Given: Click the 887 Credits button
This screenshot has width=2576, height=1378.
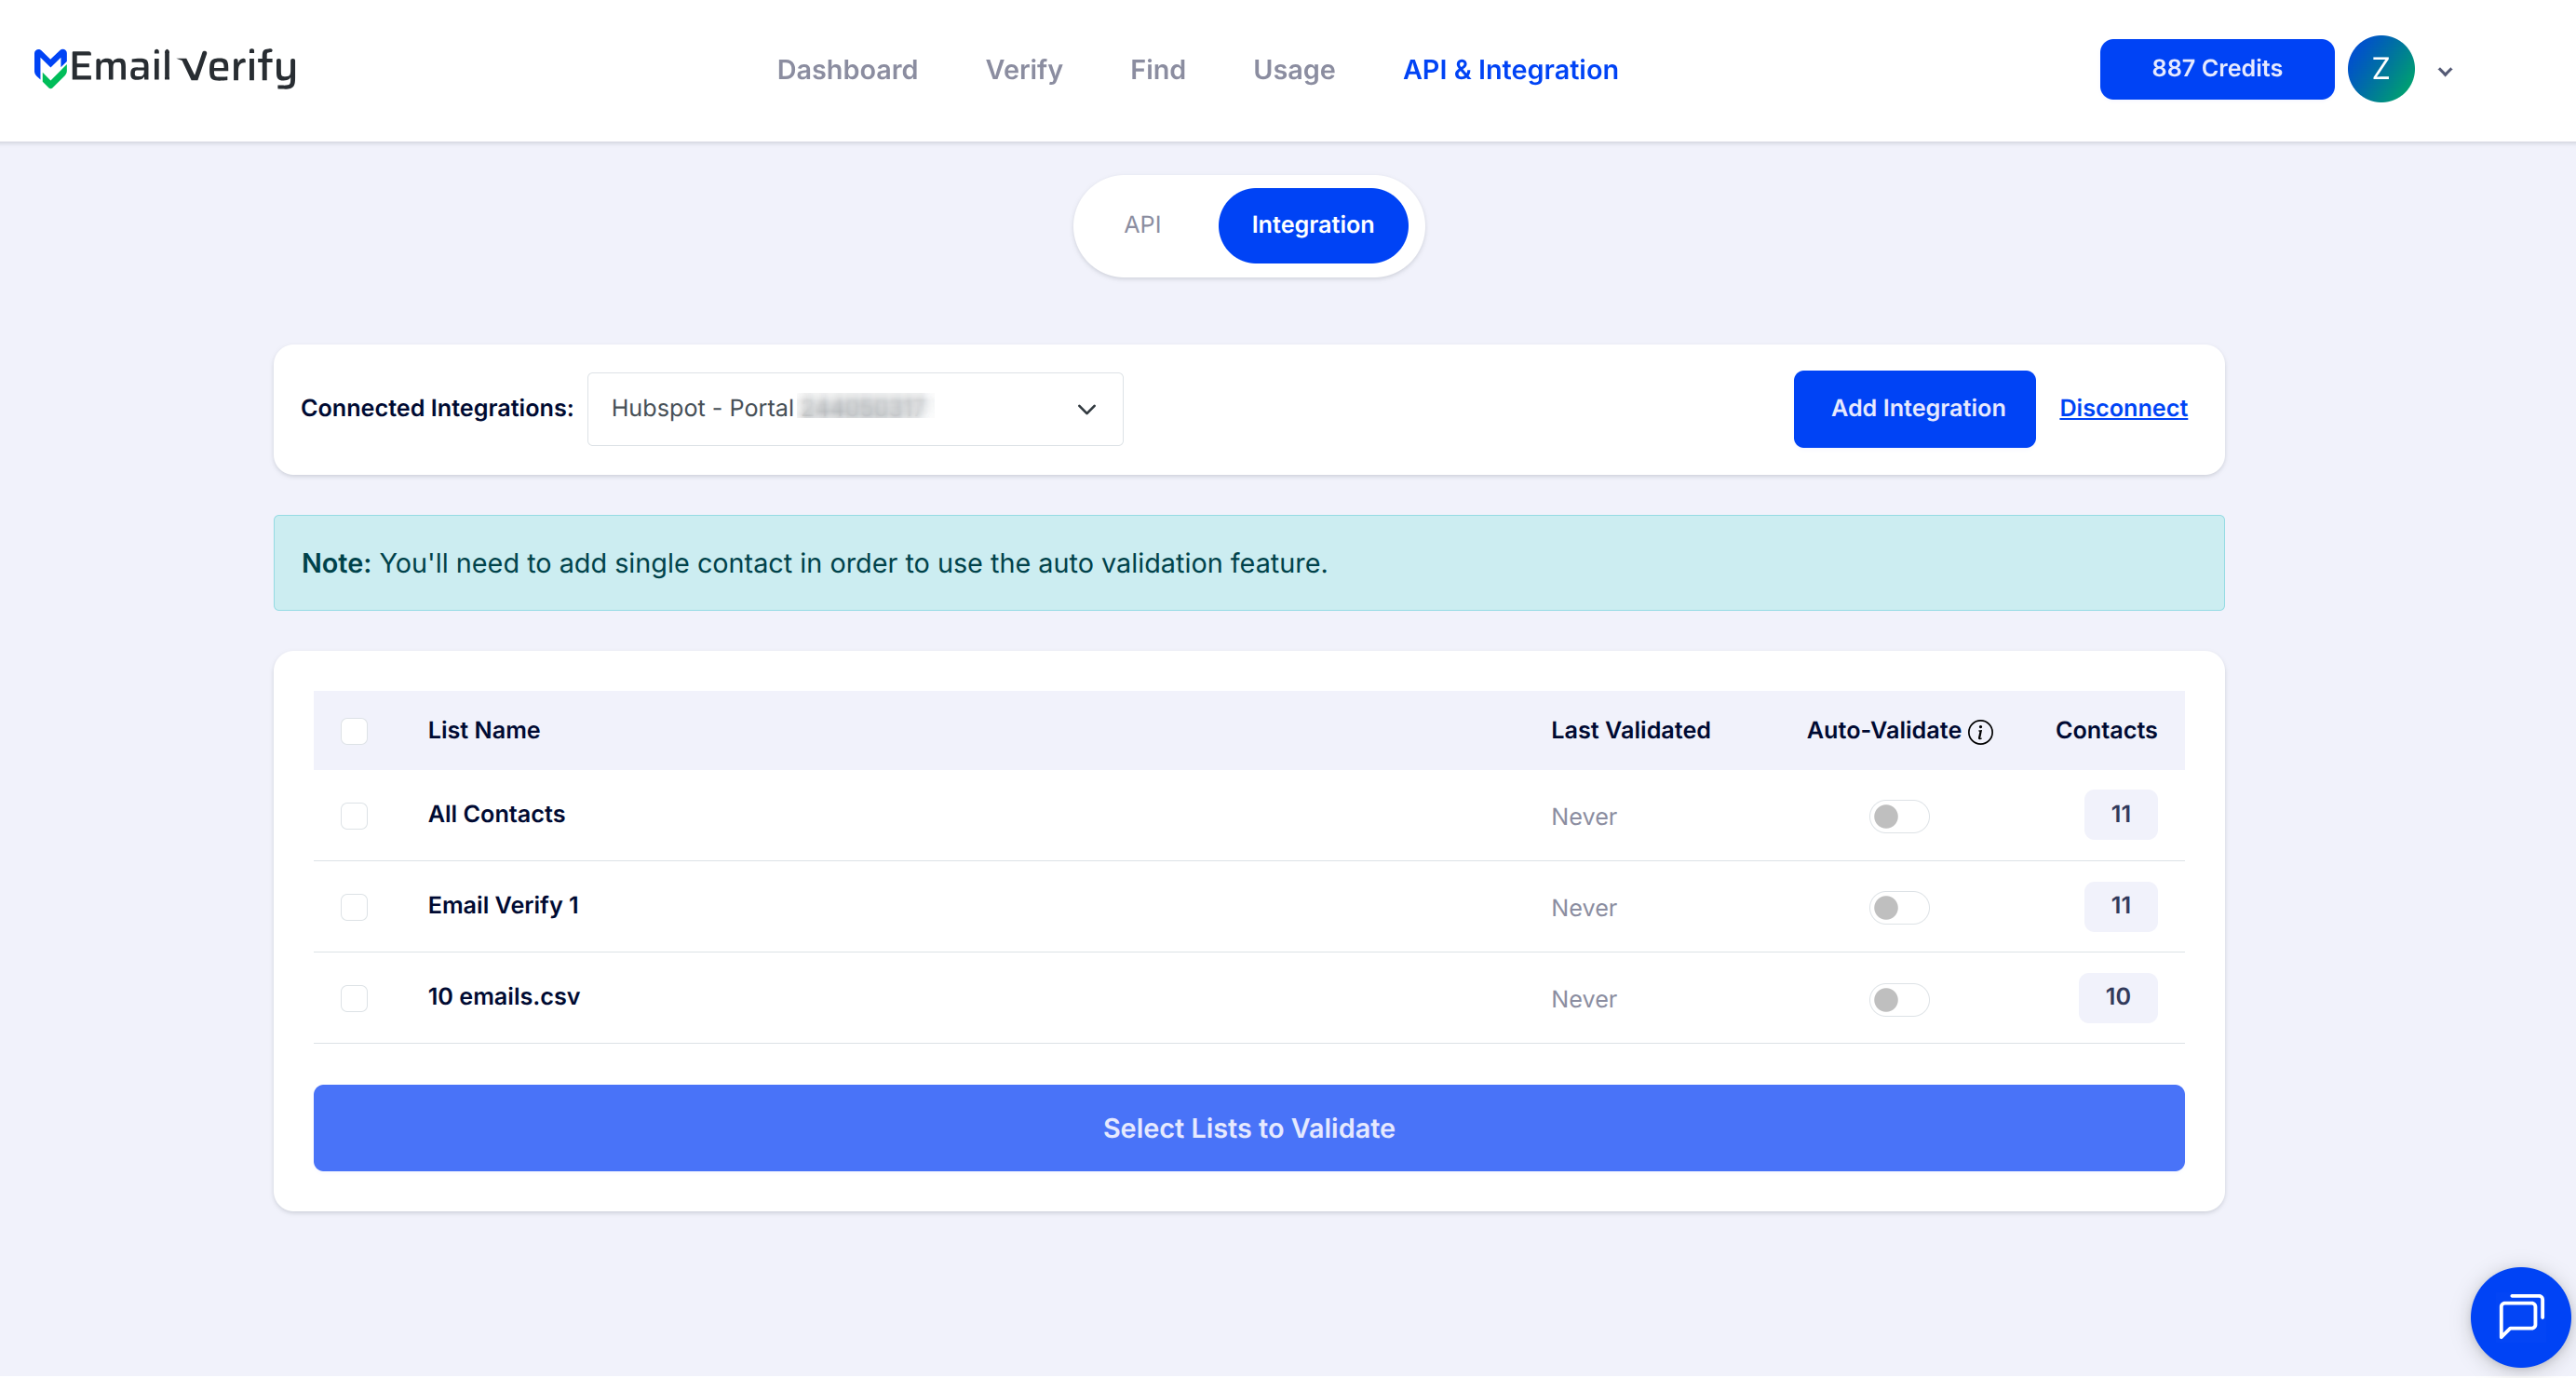Looking at the screenshot, I should click(2216, 69).
